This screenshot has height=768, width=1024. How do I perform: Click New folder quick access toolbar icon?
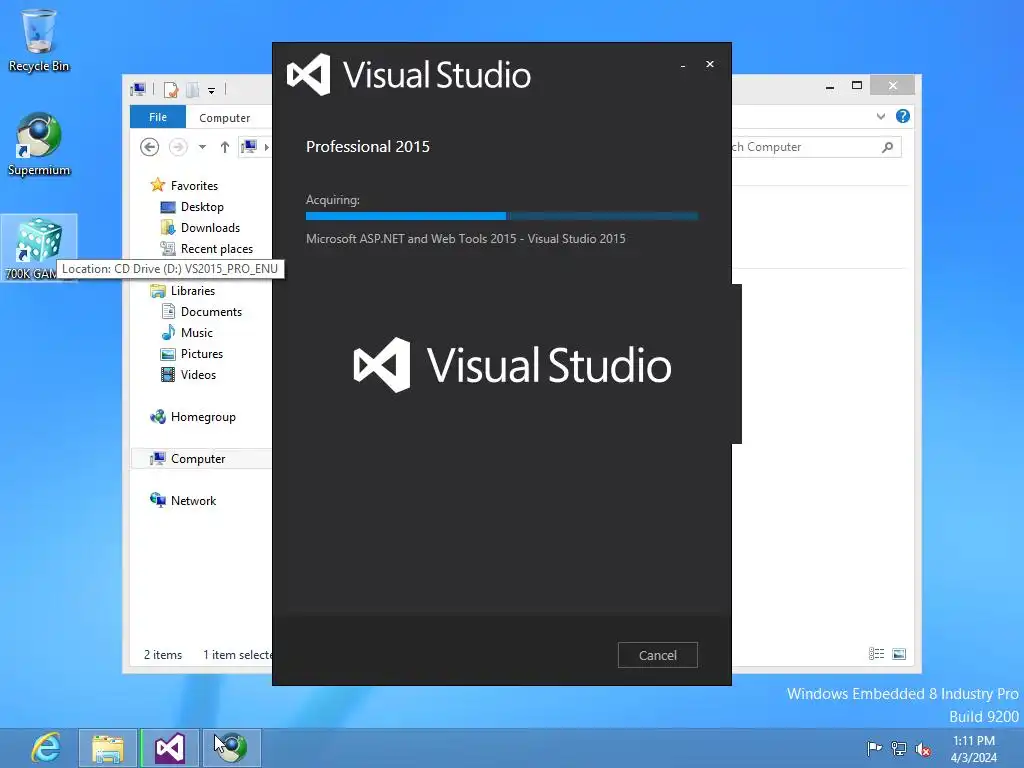pyautogui.click(x=193, y=89)
